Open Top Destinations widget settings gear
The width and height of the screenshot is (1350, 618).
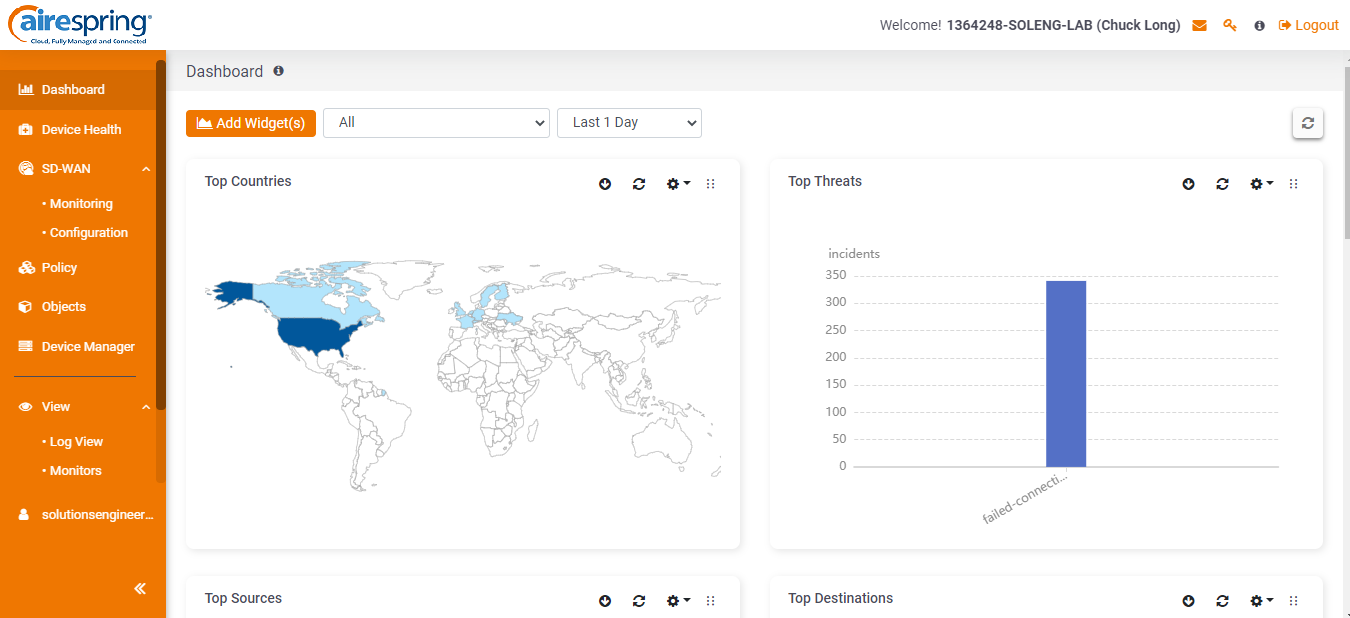(x=1261, y=601)
